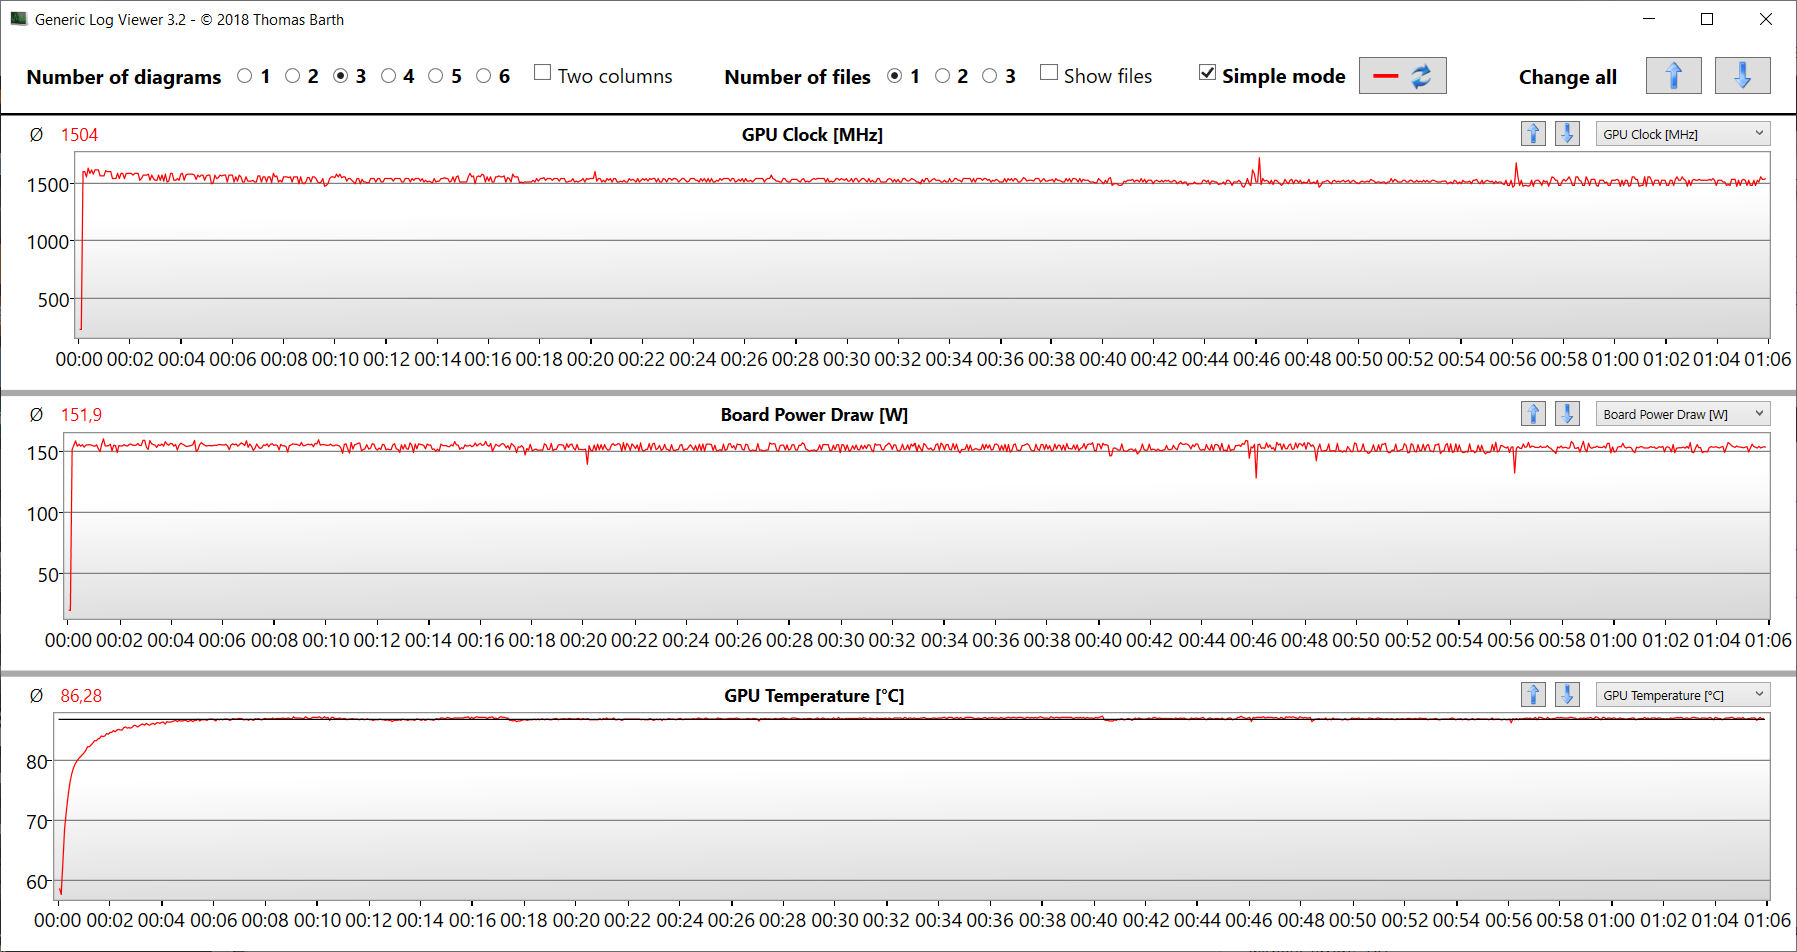Open the Board Power Draw [W] dropdown
This screenshot has height=952, width=1797.
(x=1682, y=414)
